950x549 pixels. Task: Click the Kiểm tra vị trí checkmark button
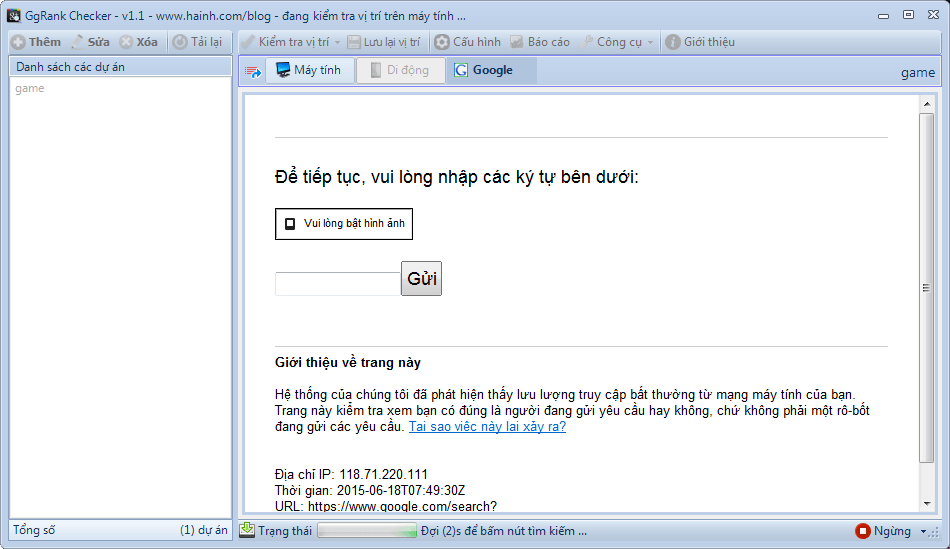coord(285,42)
